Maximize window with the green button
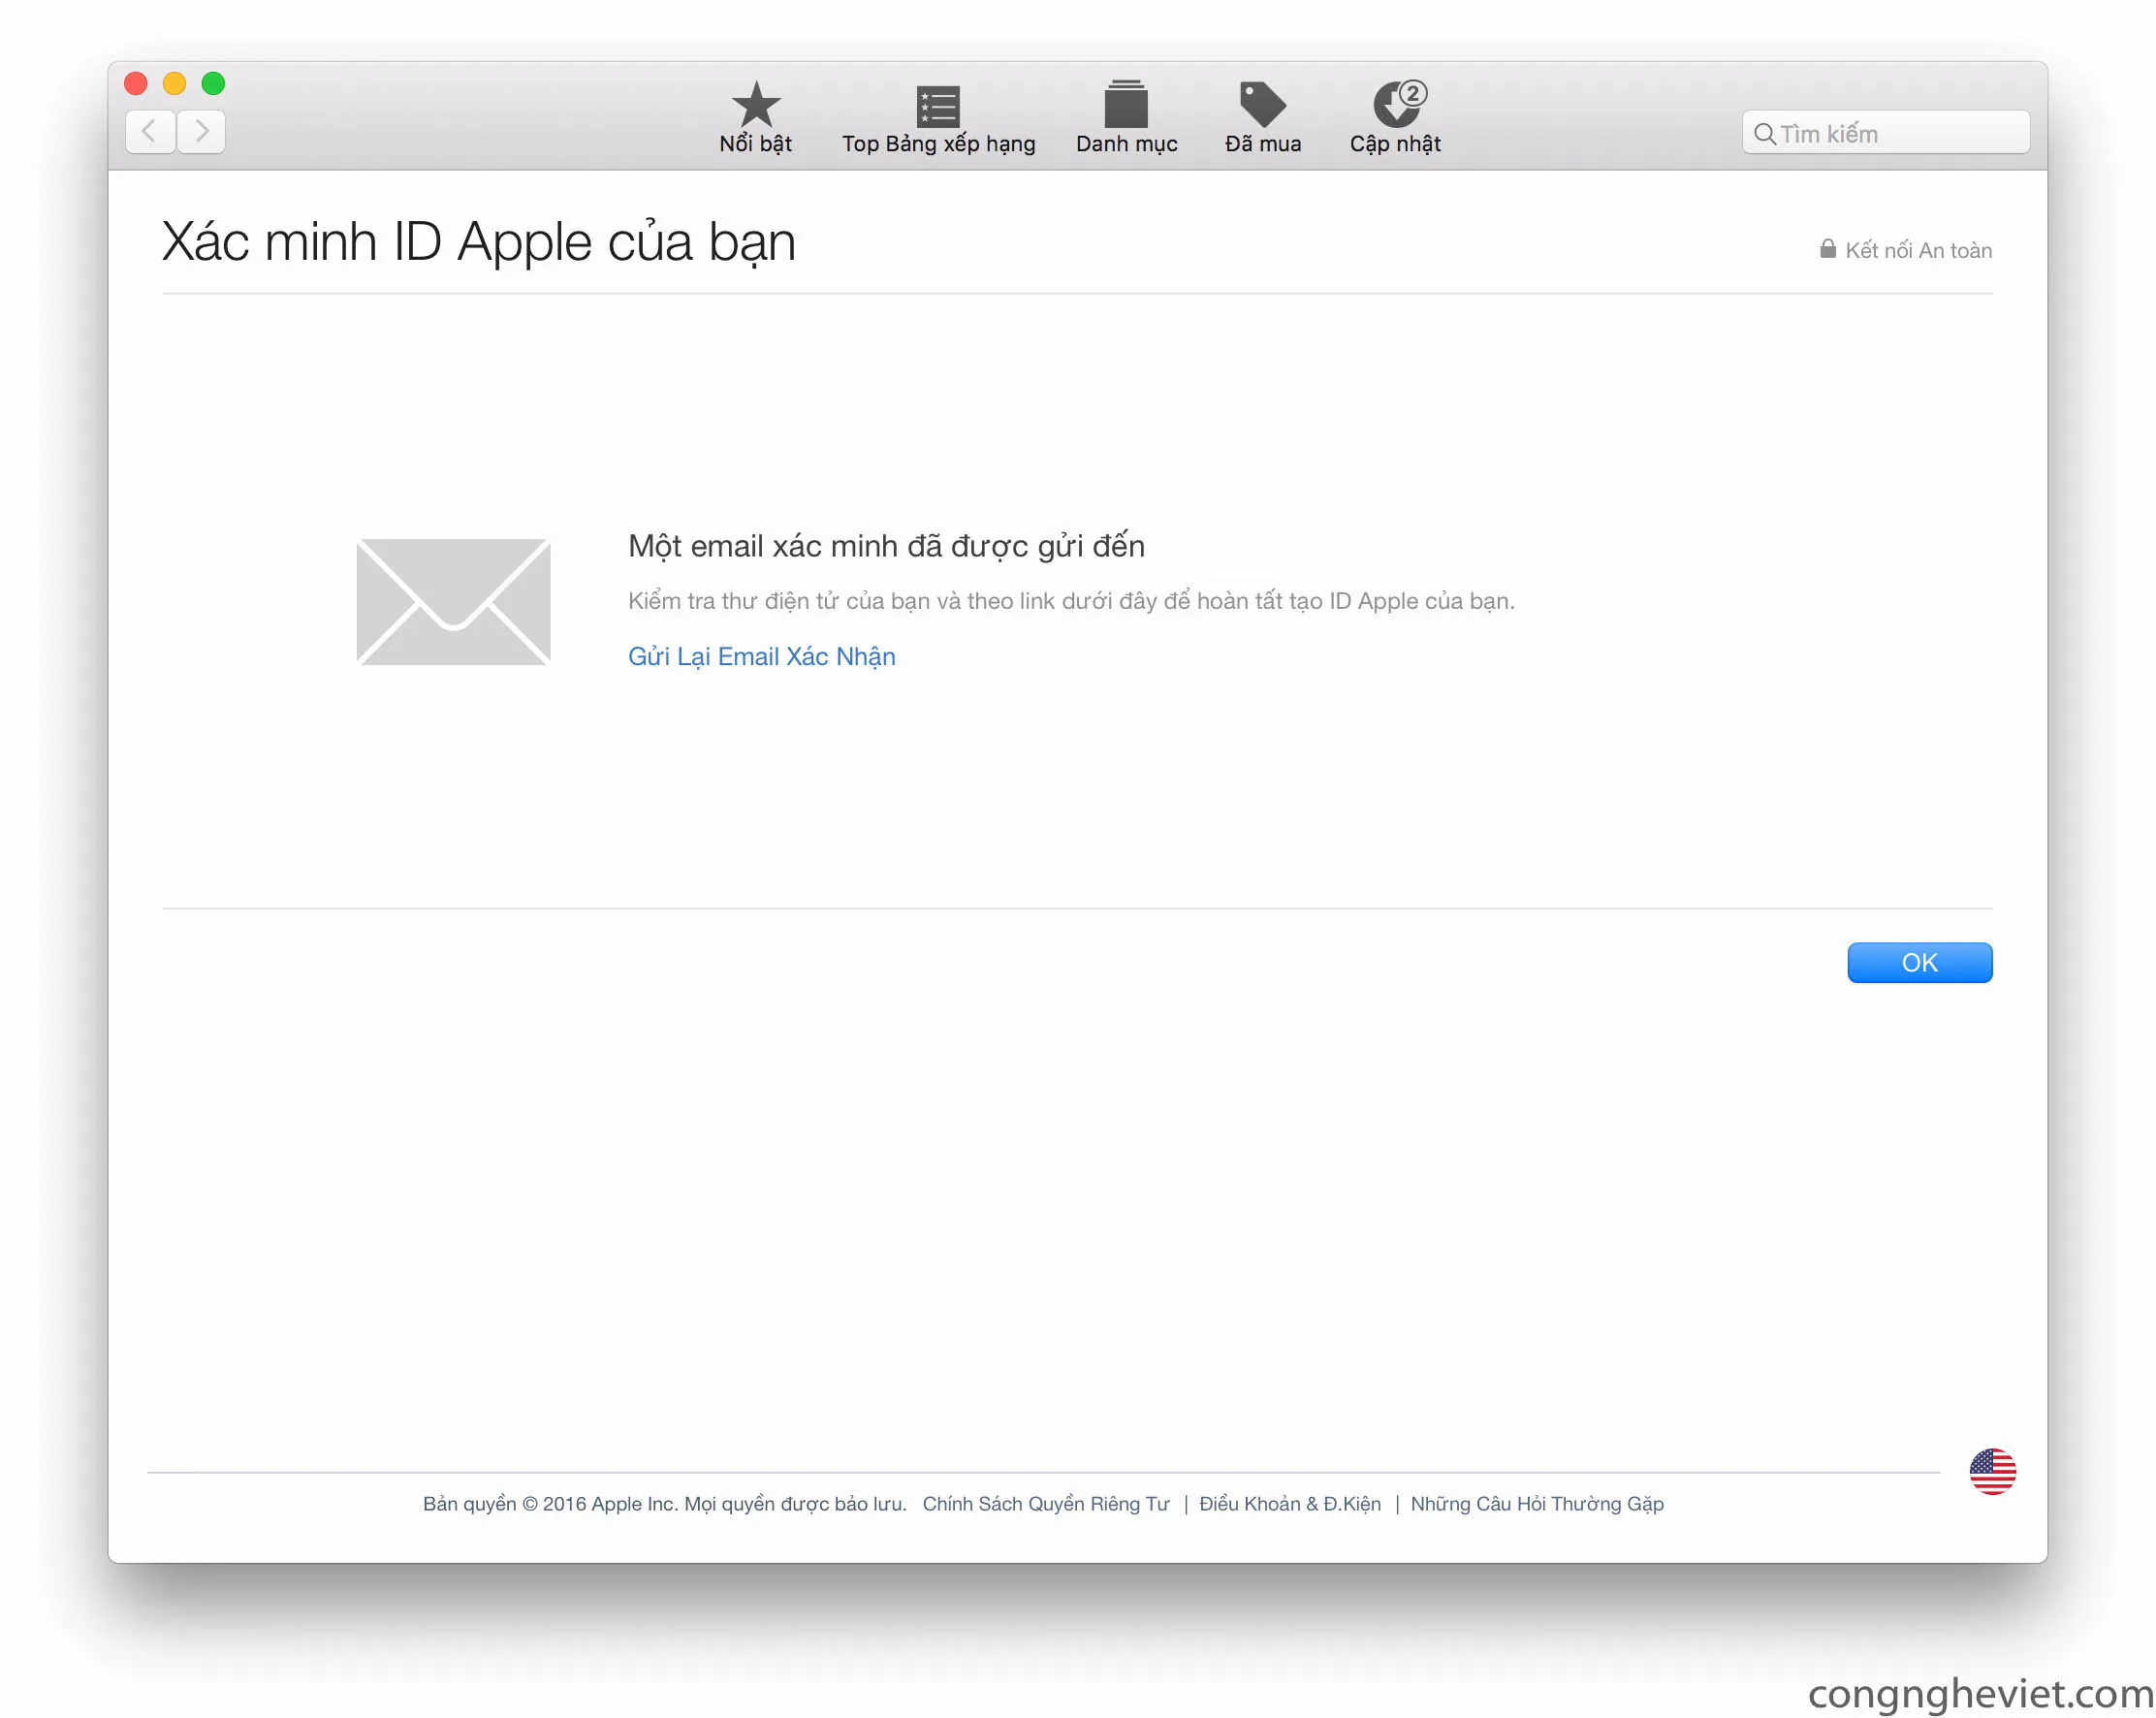Screen dimensions: 2156x1718 click(213, 83)
